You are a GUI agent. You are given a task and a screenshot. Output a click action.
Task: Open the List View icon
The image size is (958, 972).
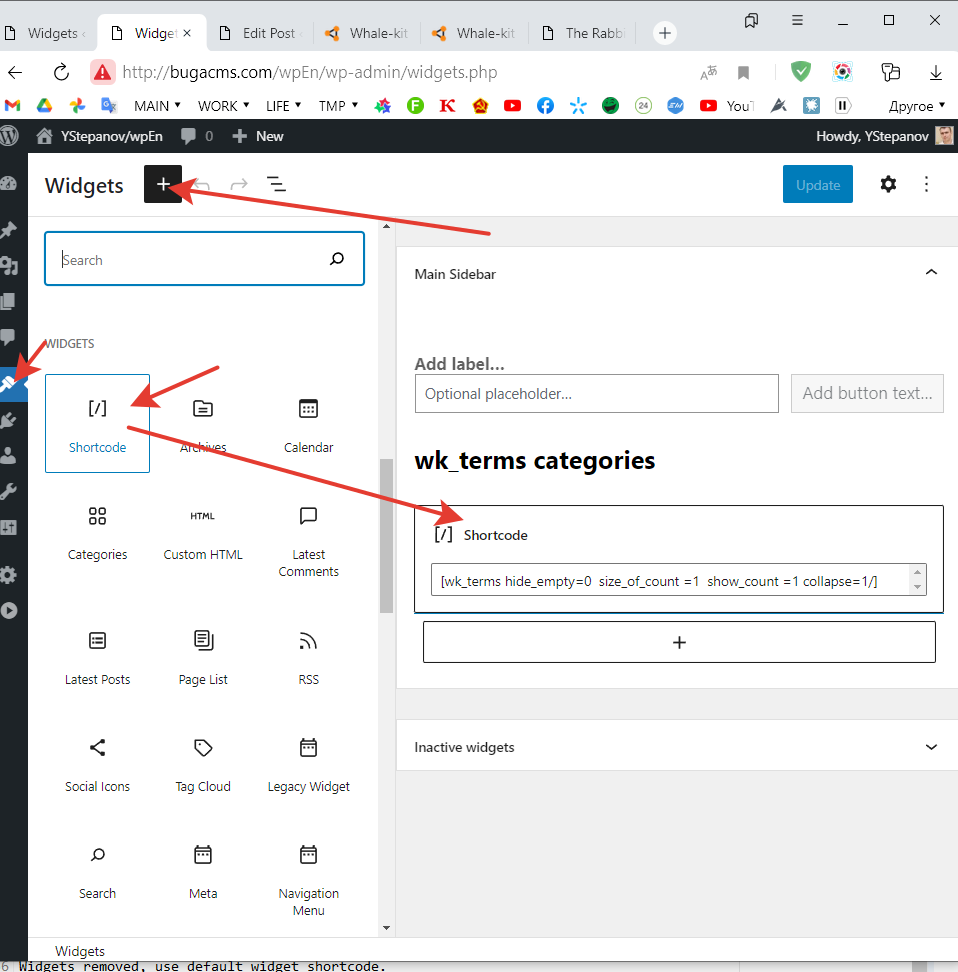(276, 184)
